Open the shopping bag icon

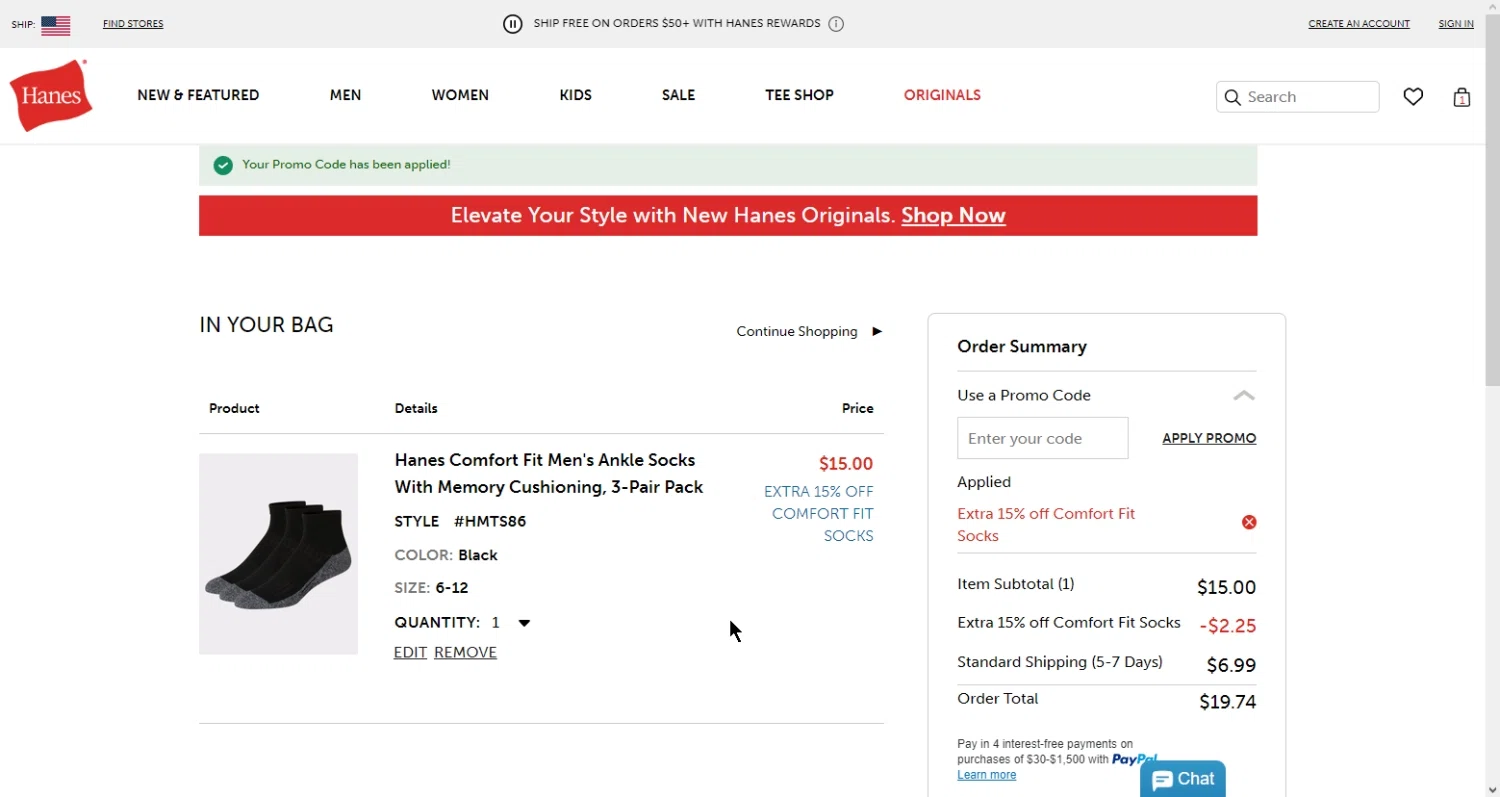[1462, 97]
